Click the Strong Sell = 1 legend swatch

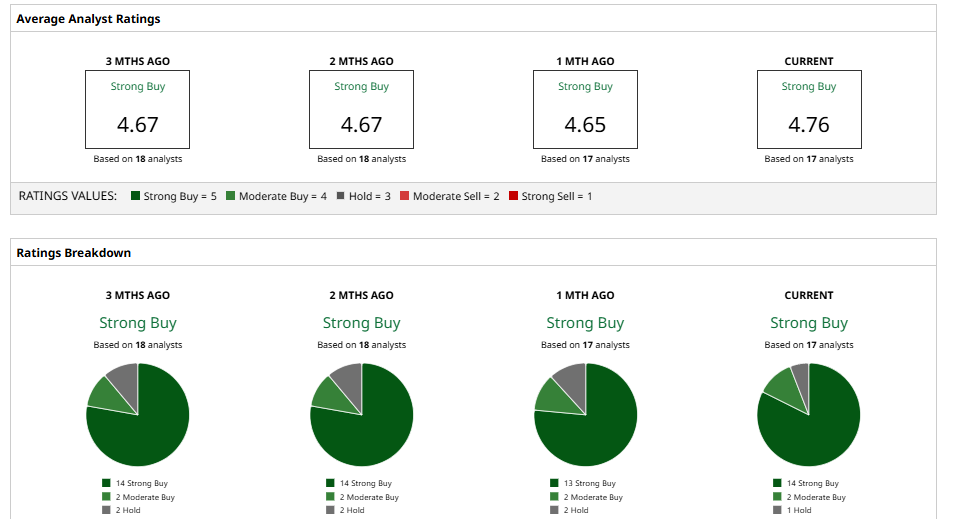513,196
